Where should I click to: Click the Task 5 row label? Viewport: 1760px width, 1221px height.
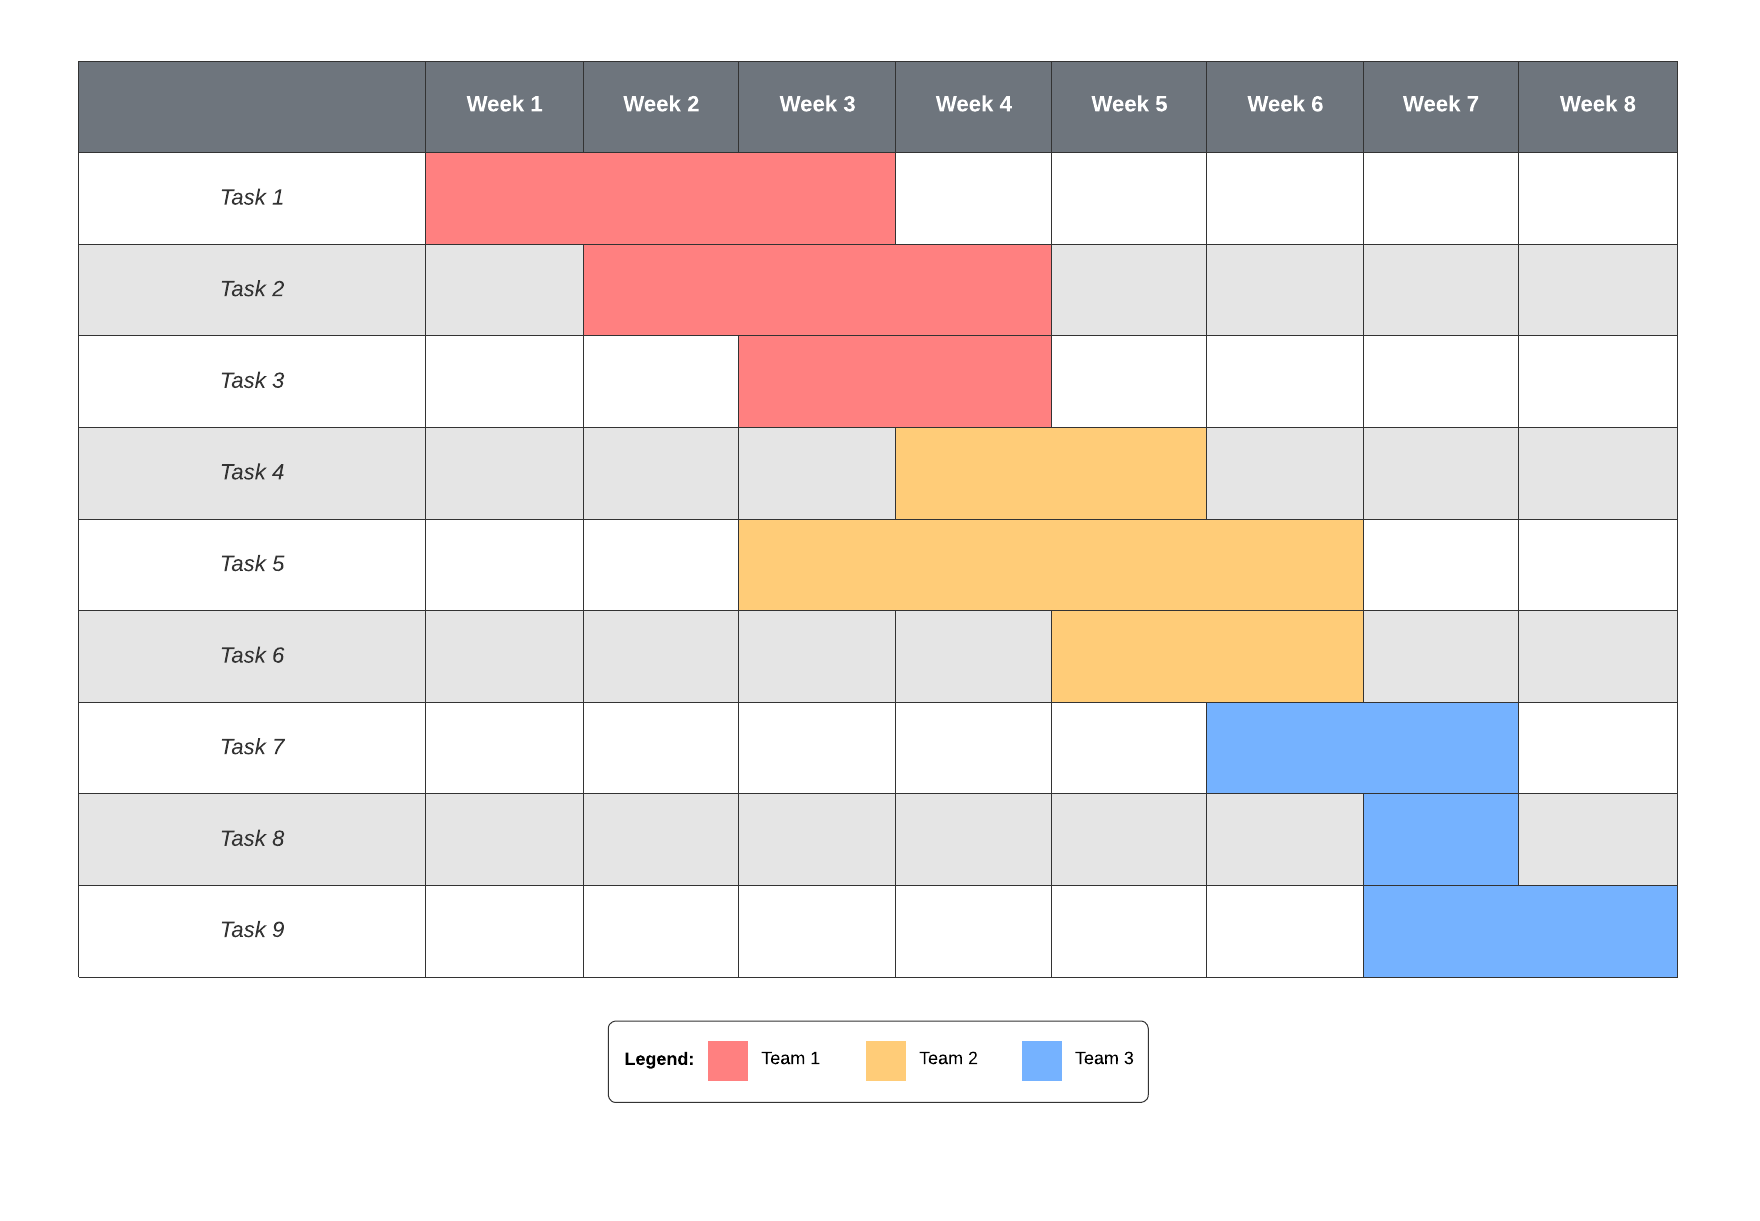[252, 564]
